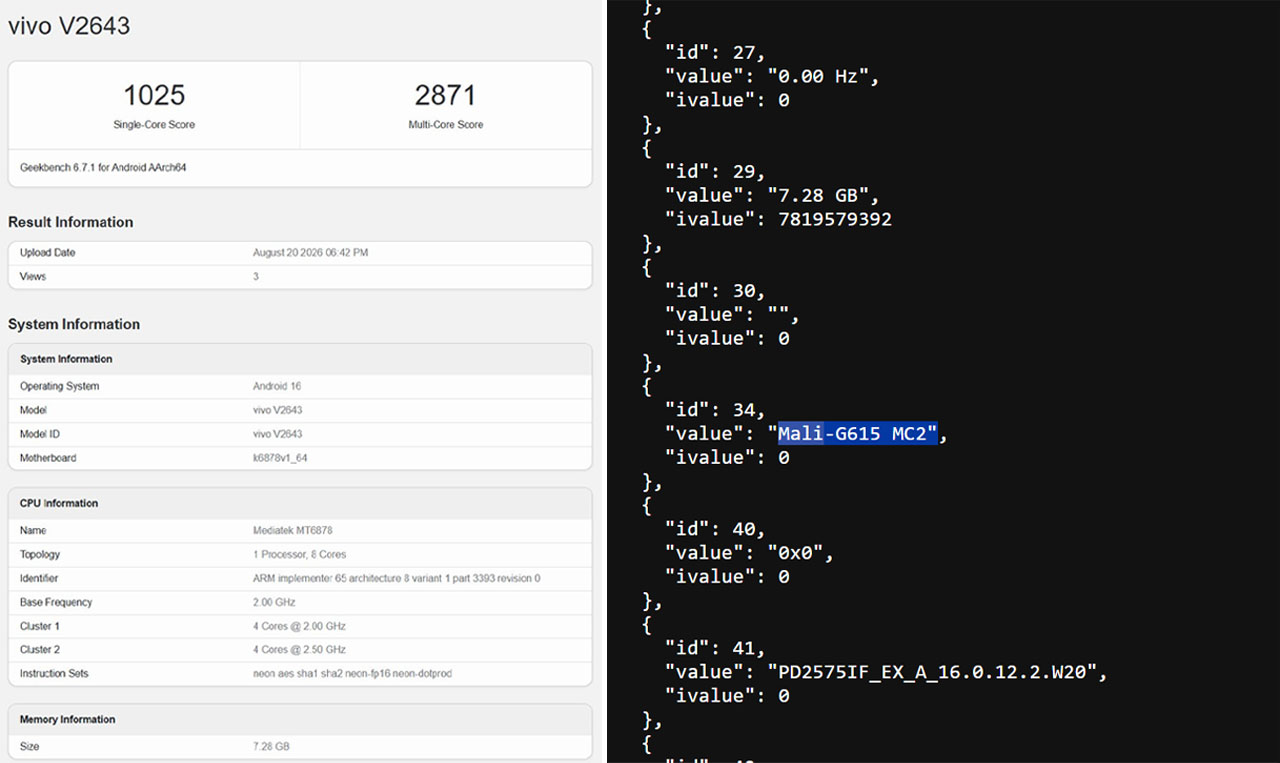Click the JSON line "id": 27
Viewport: 1280px width, 763px height.
click(715, 52)
